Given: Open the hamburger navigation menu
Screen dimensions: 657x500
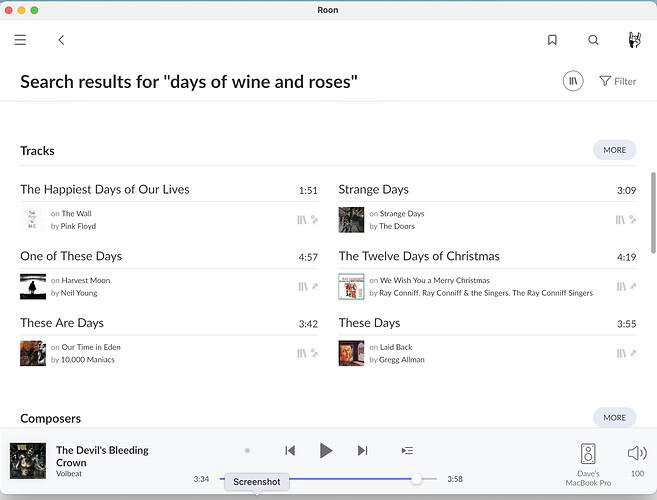Looking at the screenshot, I should point(20,40).
